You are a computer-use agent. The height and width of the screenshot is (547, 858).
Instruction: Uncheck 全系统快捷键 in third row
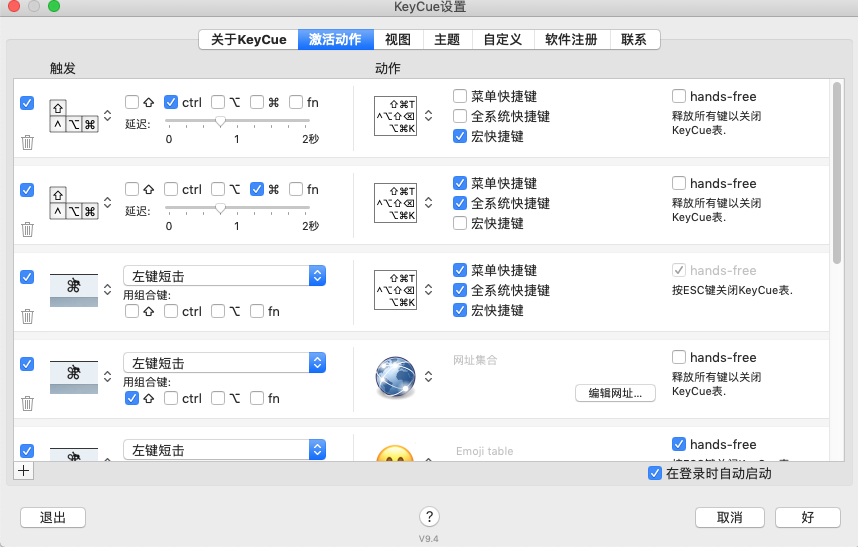[x=460, y=290]
